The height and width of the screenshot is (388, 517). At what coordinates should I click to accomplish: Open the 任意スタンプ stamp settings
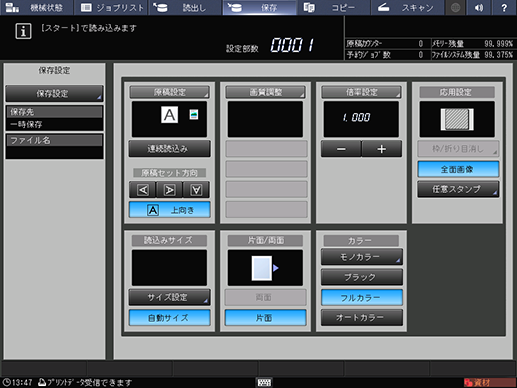(458, 189)
